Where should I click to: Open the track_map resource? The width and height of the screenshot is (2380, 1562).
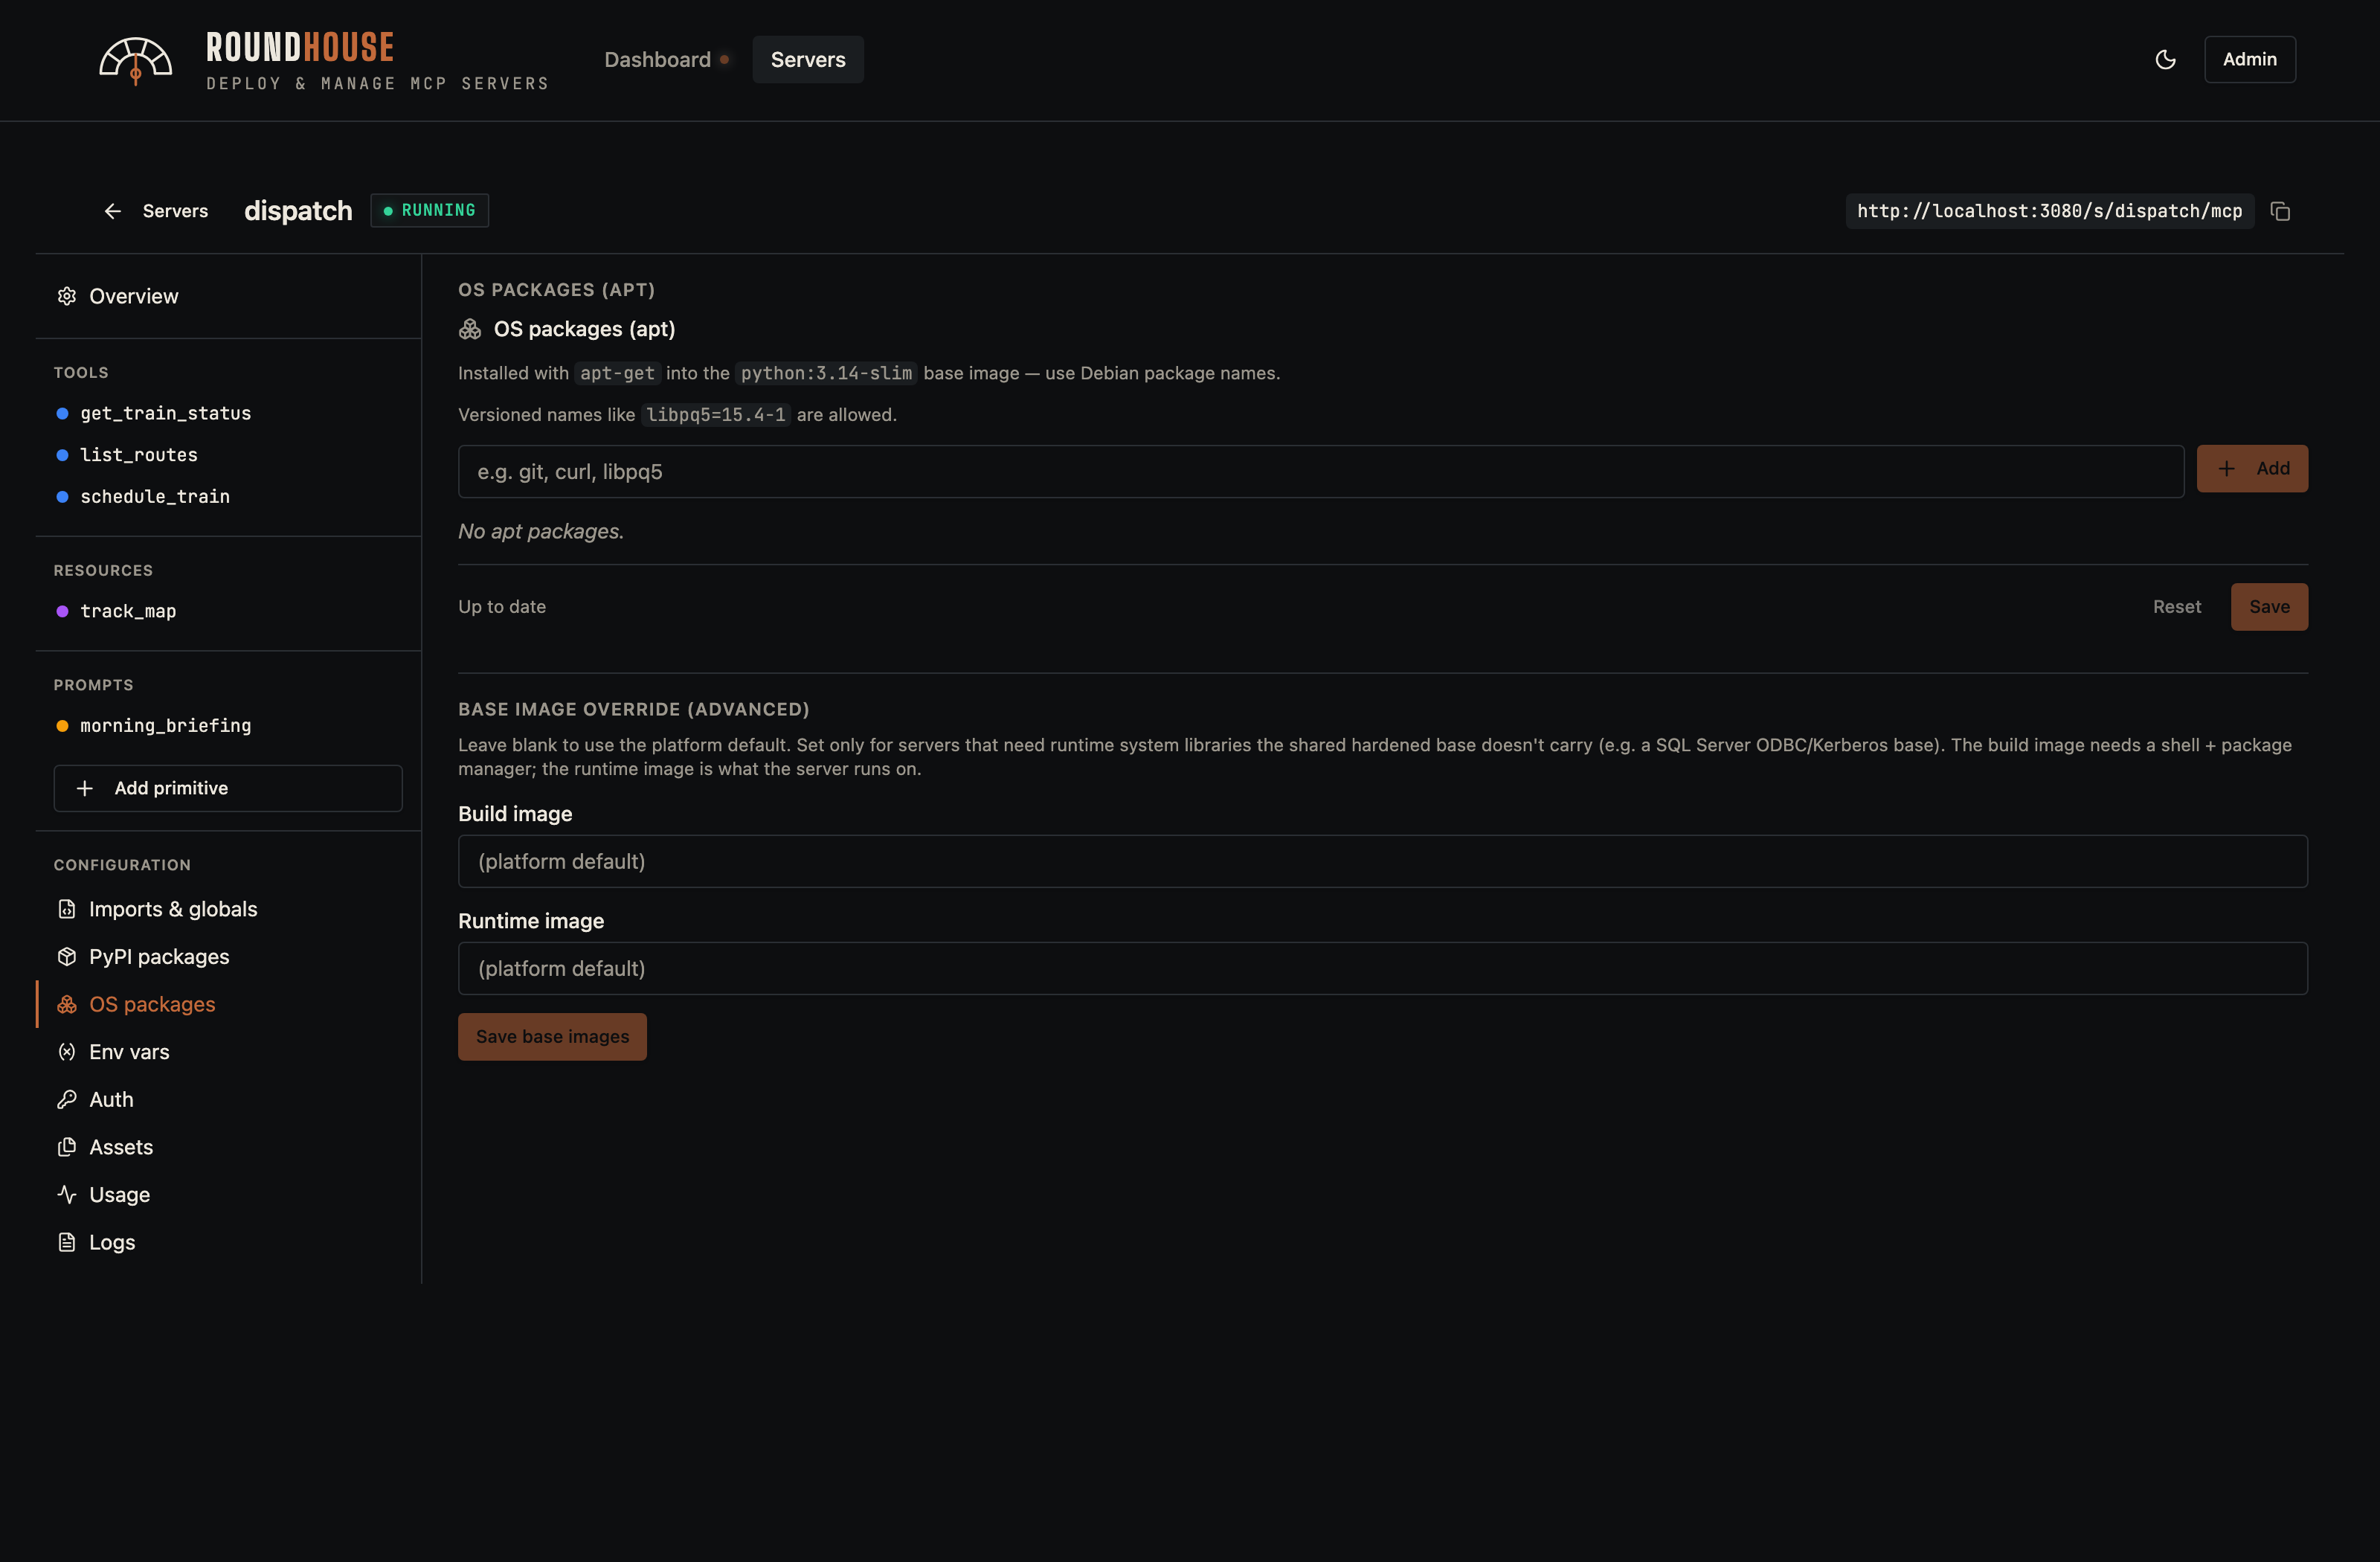128,611
